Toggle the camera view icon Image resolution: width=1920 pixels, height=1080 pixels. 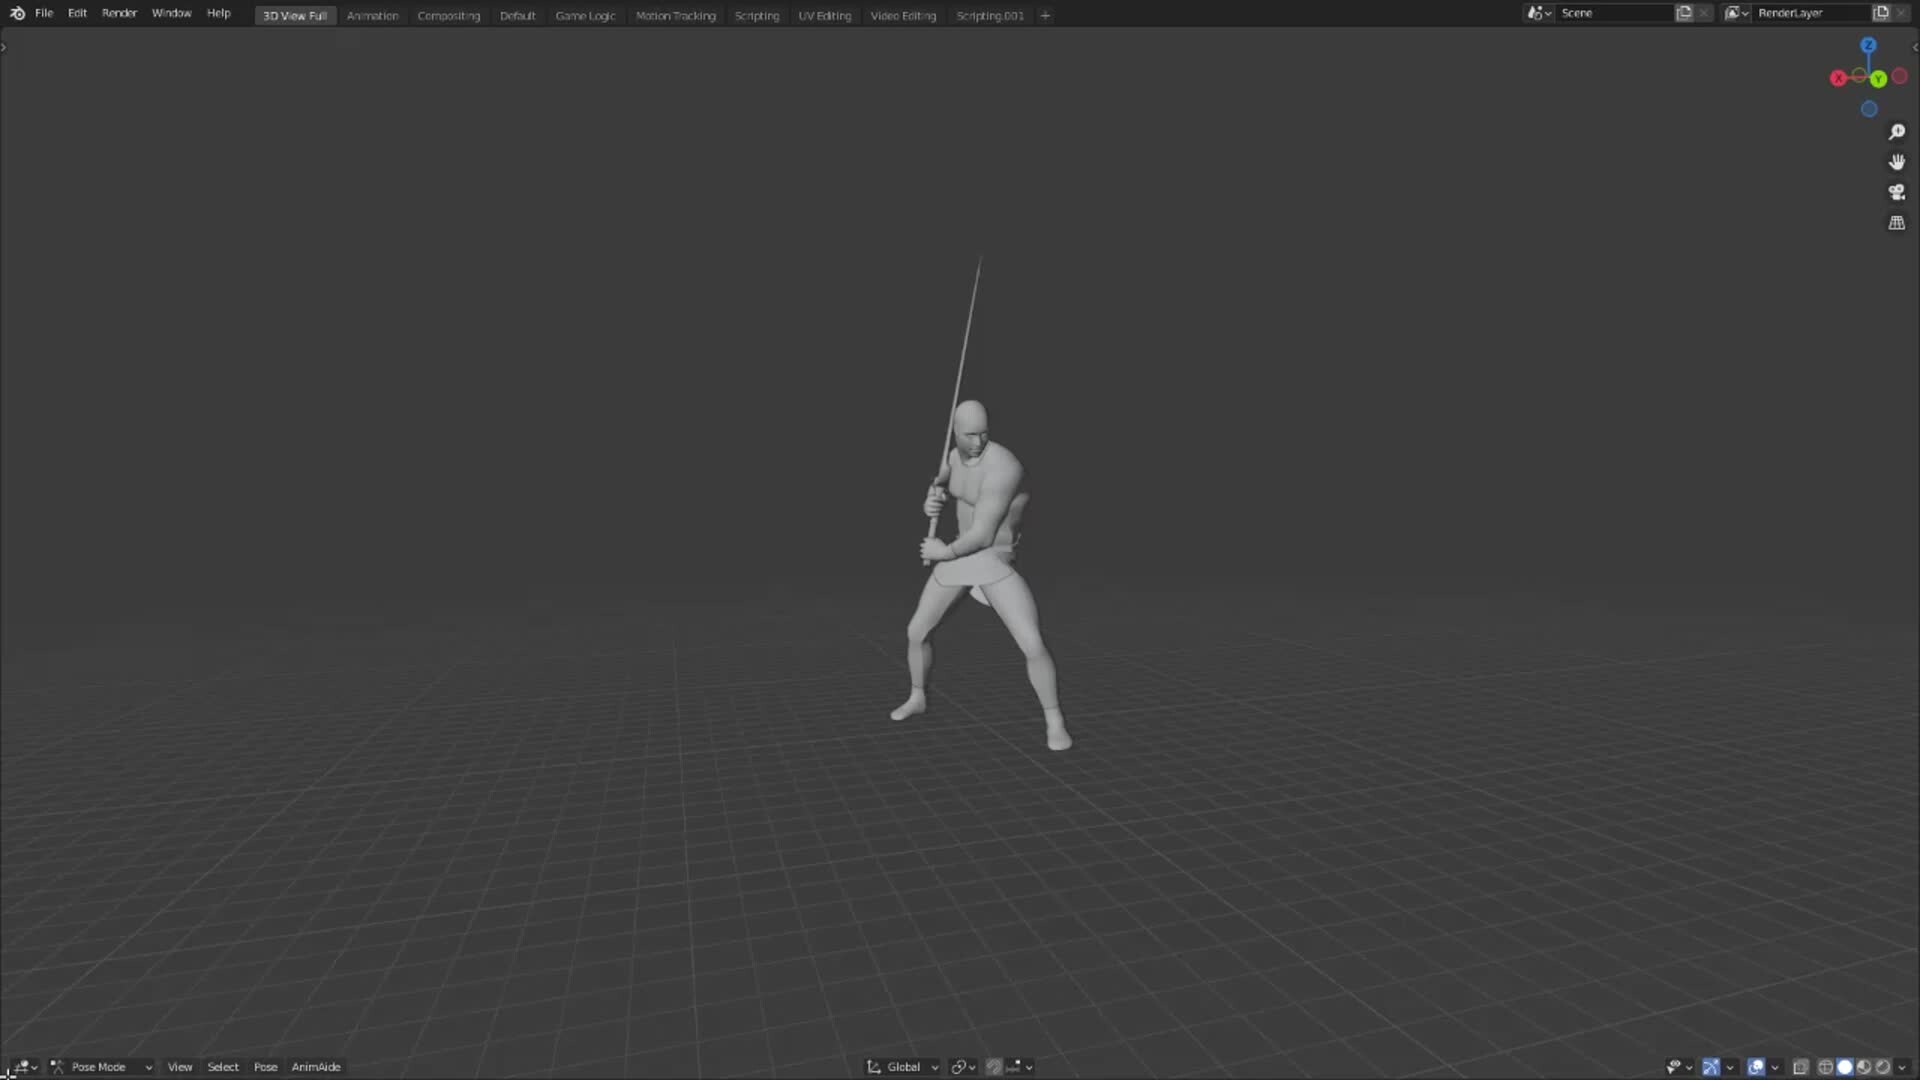click(x=1896, y=192)
